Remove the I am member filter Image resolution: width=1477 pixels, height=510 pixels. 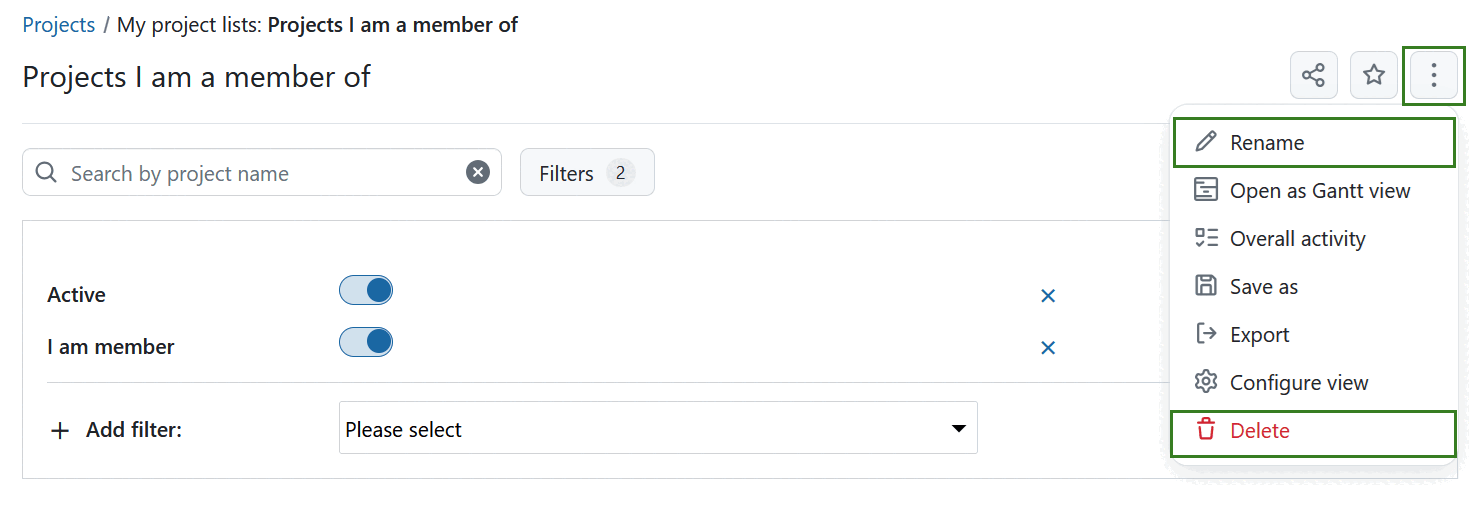[1048, 348]
